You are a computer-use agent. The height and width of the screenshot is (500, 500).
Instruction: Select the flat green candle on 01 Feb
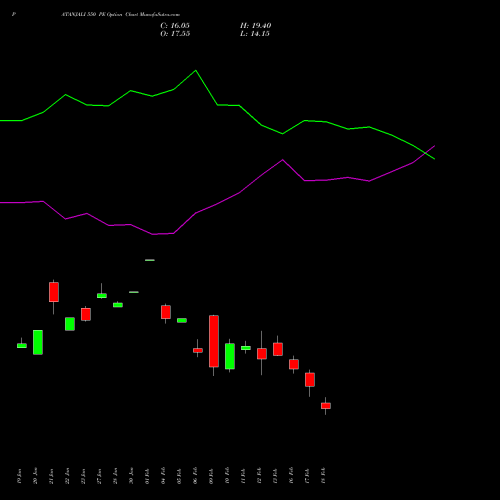click(x=150, y=260)
